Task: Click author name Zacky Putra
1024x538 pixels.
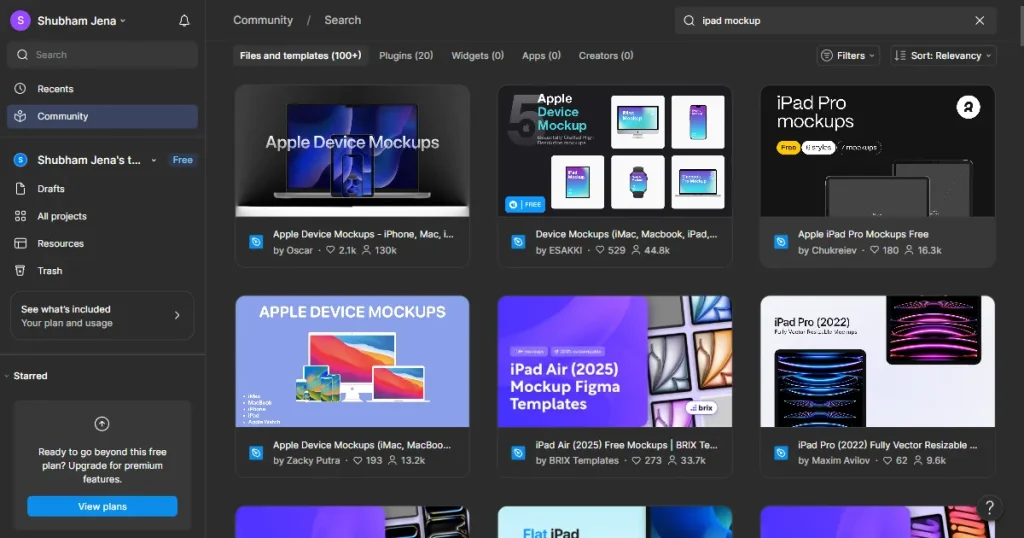Action: coord(313,460)
